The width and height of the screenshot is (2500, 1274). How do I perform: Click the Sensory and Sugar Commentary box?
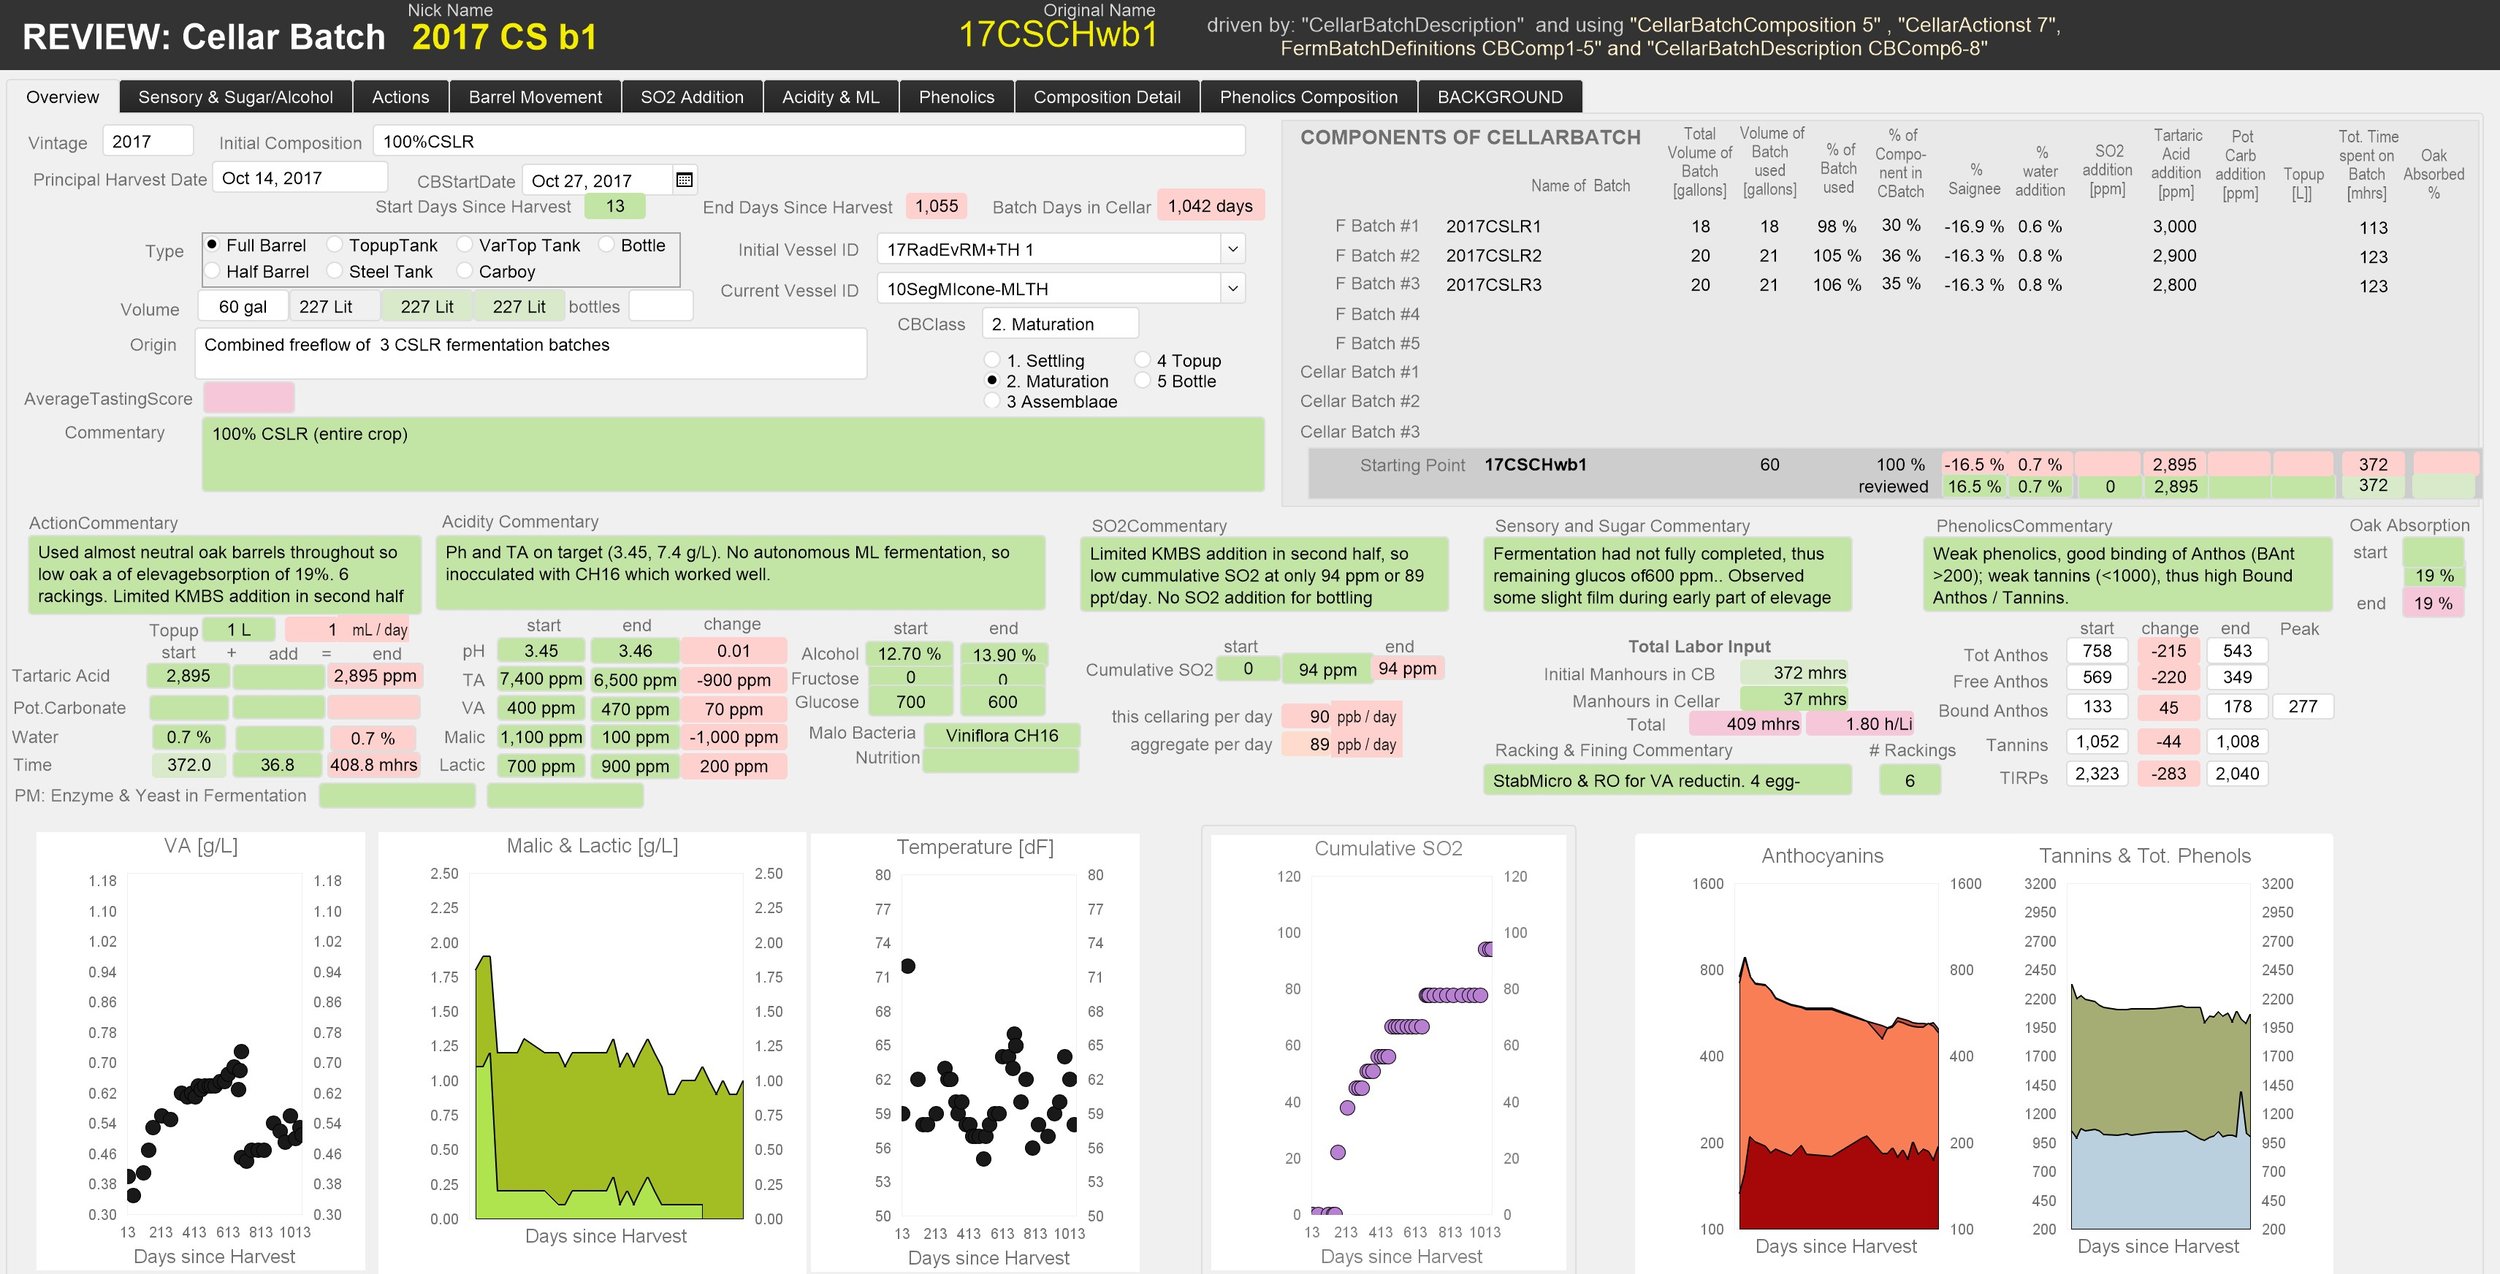coord(1667,575)
